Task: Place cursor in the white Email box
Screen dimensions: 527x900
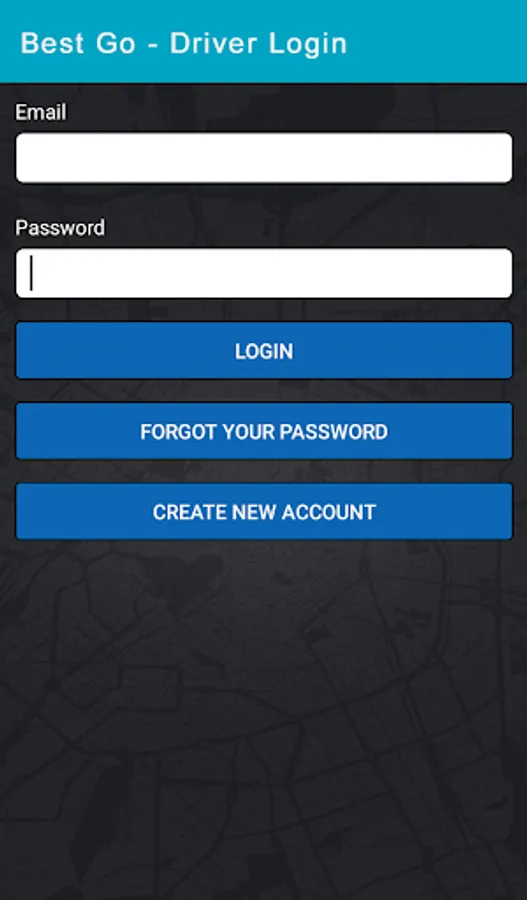Action: pyautogui.click(x=264, y=158)
